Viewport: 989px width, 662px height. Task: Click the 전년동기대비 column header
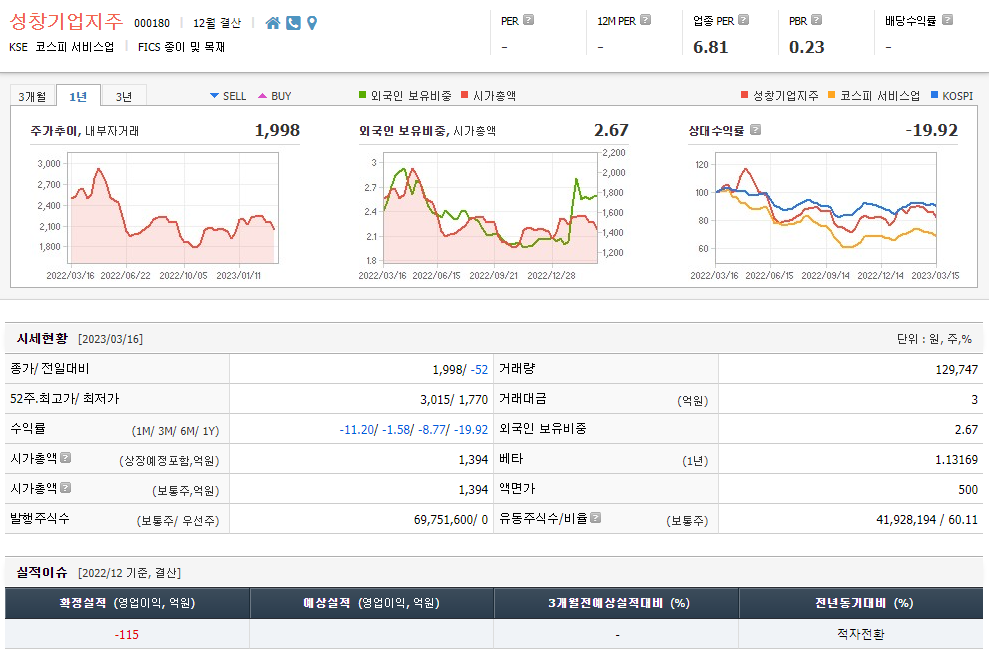(x=861, y=603)
